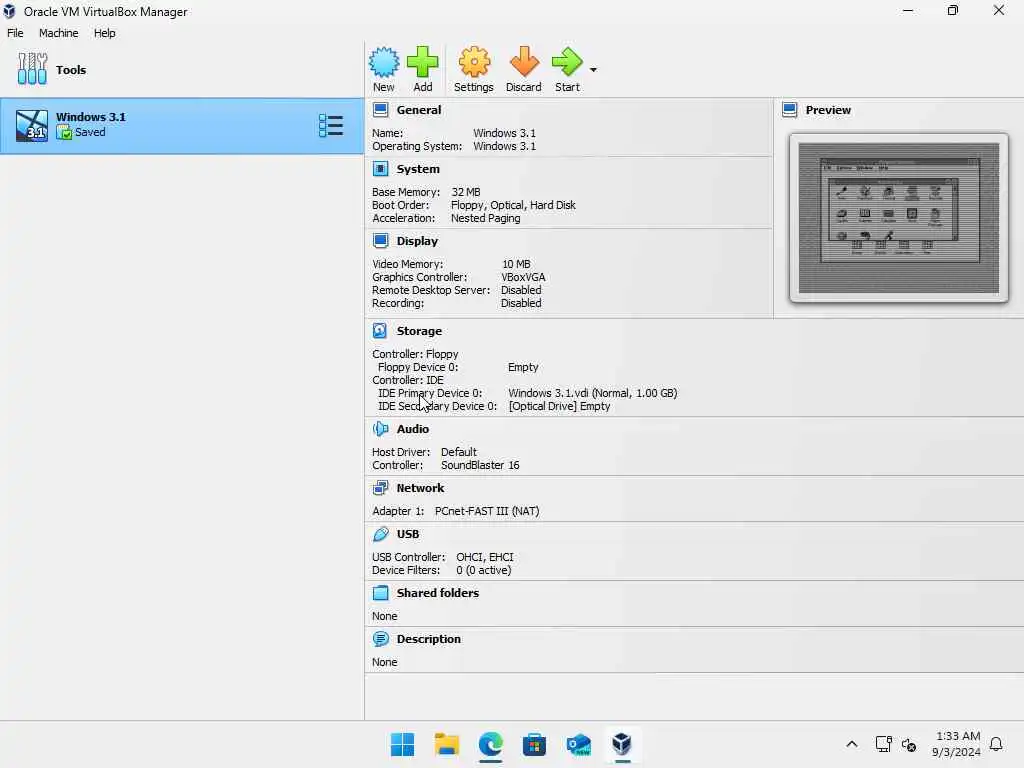Screen dimensions: 1024x768
Task: Open the Windows Start button in taskbar
Action: tap(402, 744)
